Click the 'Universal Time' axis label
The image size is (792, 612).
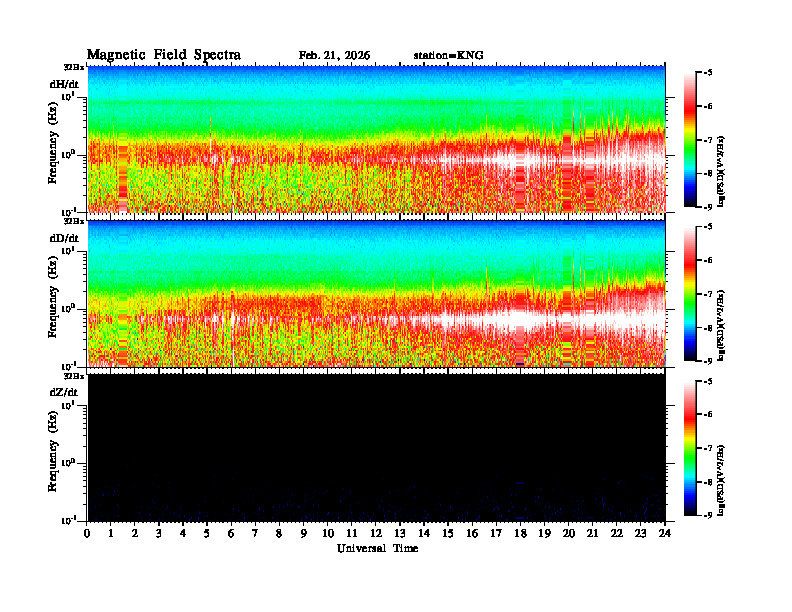coord(377,548)
